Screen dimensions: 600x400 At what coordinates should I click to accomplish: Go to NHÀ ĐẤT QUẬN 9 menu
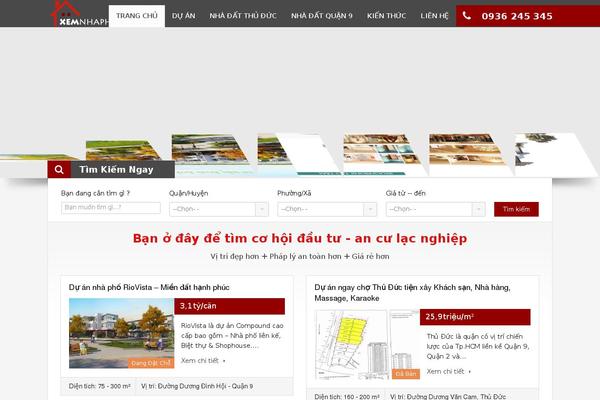point(321,16)
